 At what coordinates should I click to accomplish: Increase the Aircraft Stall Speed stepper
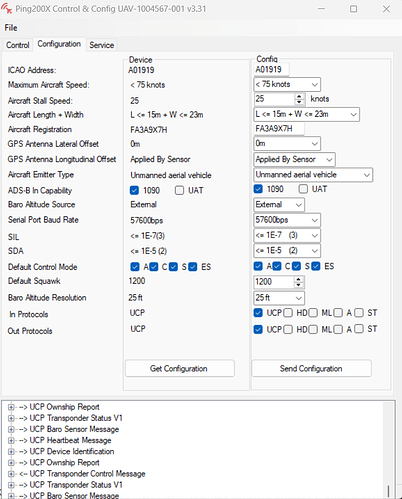(299, 96)
